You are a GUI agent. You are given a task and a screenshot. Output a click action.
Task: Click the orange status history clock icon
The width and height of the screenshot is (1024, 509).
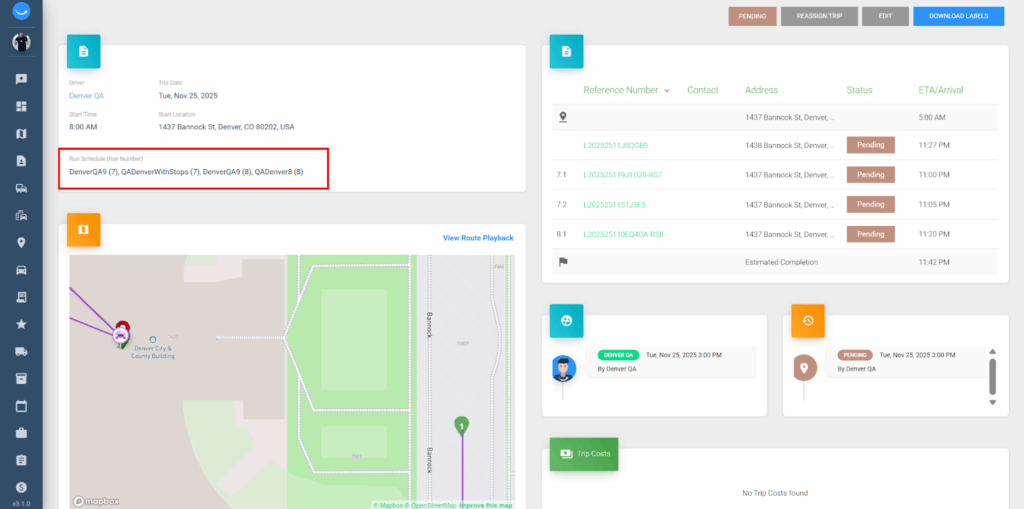808,320
